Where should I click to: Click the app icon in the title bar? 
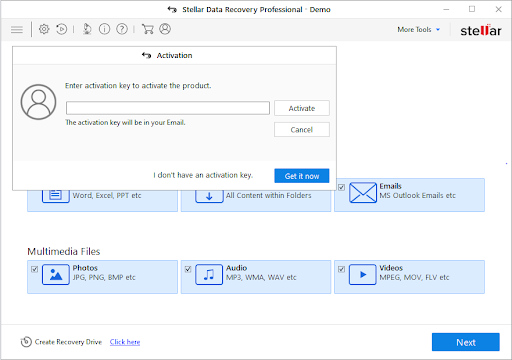(172, 9)
